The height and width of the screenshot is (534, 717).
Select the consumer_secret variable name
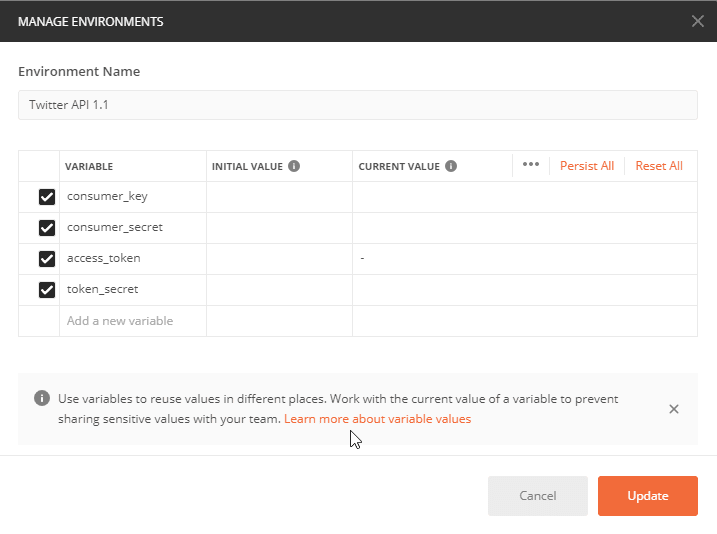point(115,227)
